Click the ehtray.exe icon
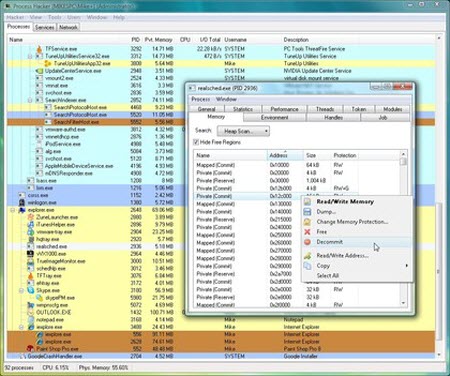 [31, 283]
